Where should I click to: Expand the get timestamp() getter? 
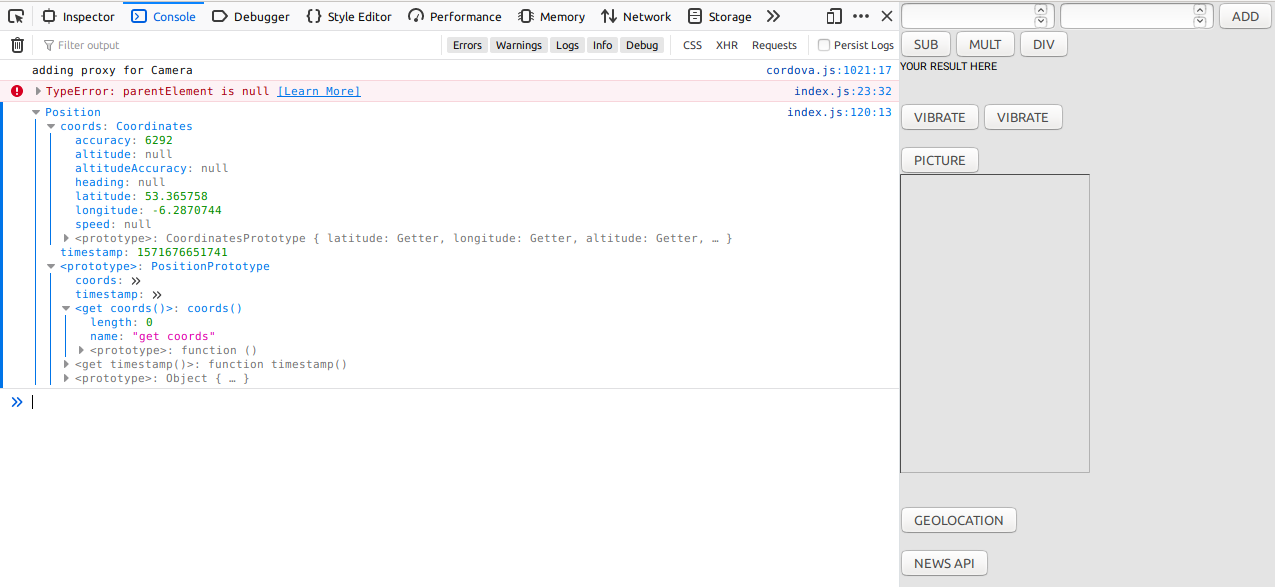[66, 364]
